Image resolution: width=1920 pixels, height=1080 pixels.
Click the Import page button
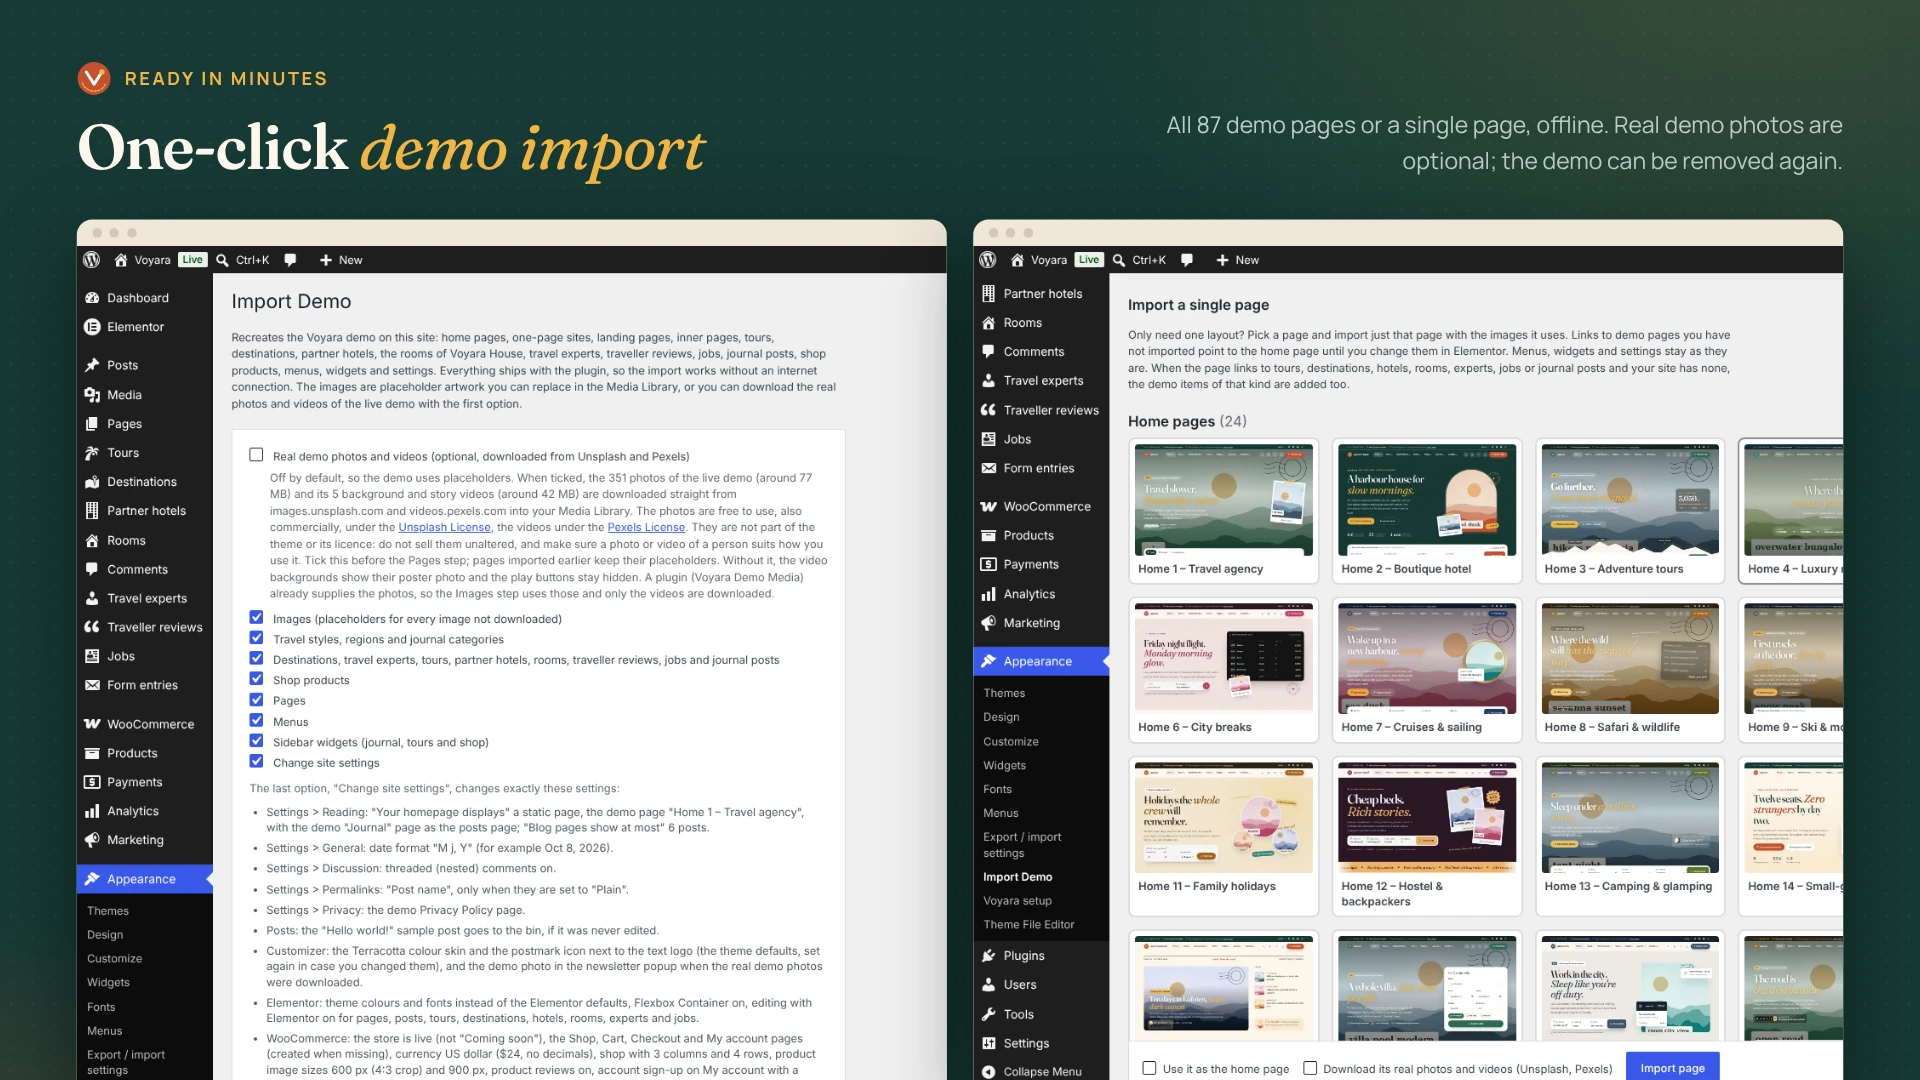point(1672,1067)
